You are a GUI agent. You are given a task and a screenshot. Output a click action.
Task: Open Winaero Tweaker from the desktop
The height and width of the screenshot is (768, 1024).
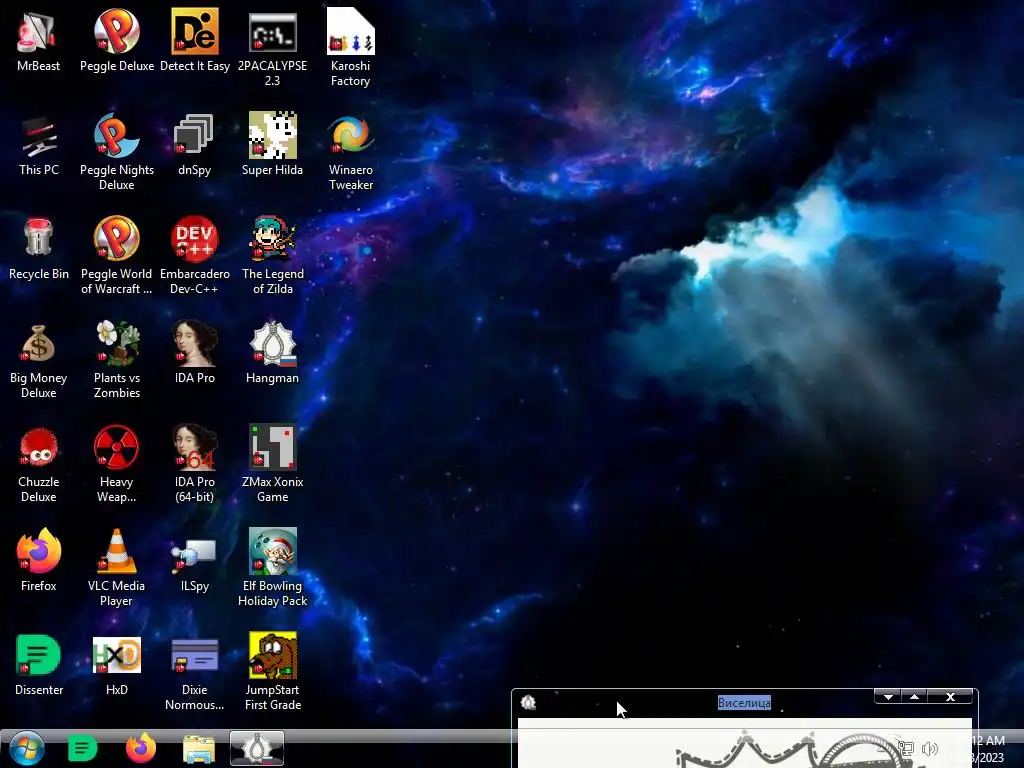[351, 152]
